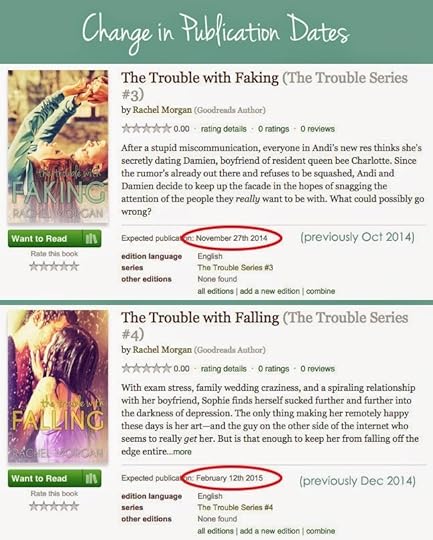This screenshot has height=540, width=433.
Task: Click Want to Read for The Trouble with Faking
Action: (x=45, y=238)
